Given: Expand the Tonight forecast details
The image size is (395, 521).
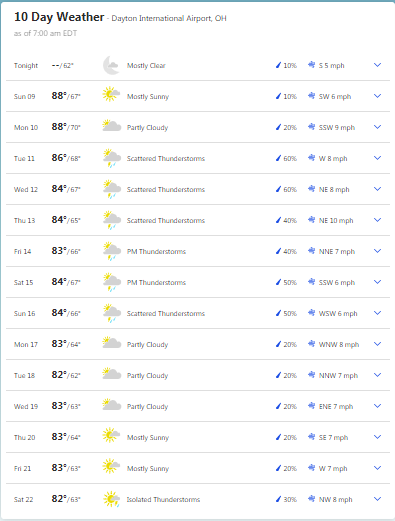Looking at the screenshot, I should click(x=377, y=65).
